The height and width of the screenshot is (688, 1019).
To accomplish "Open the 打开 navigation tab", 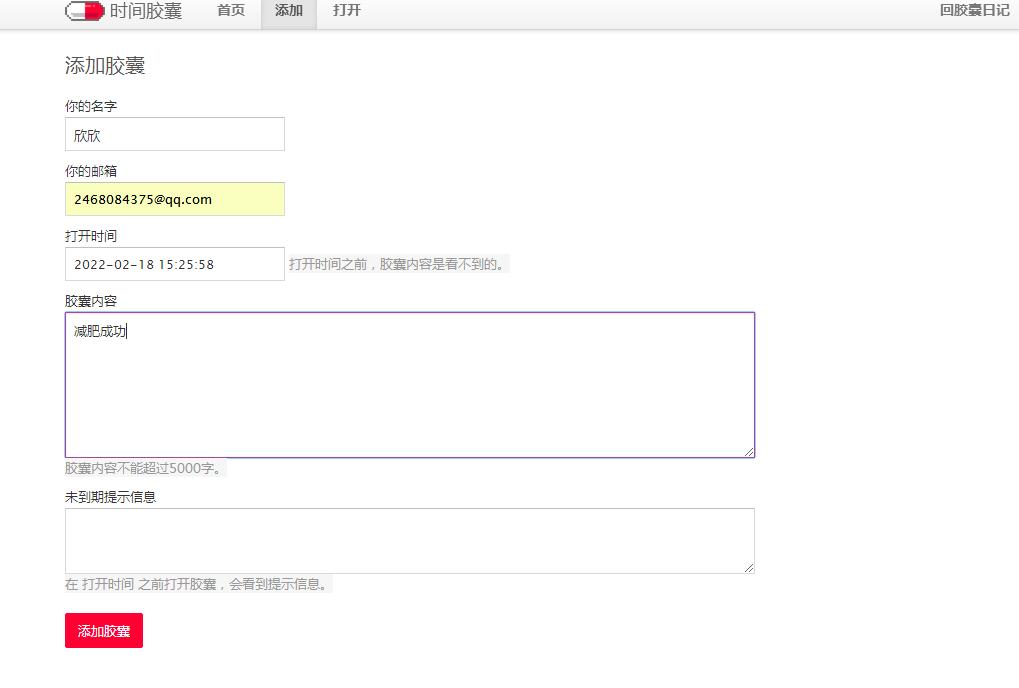I will [x=347, y=11].
